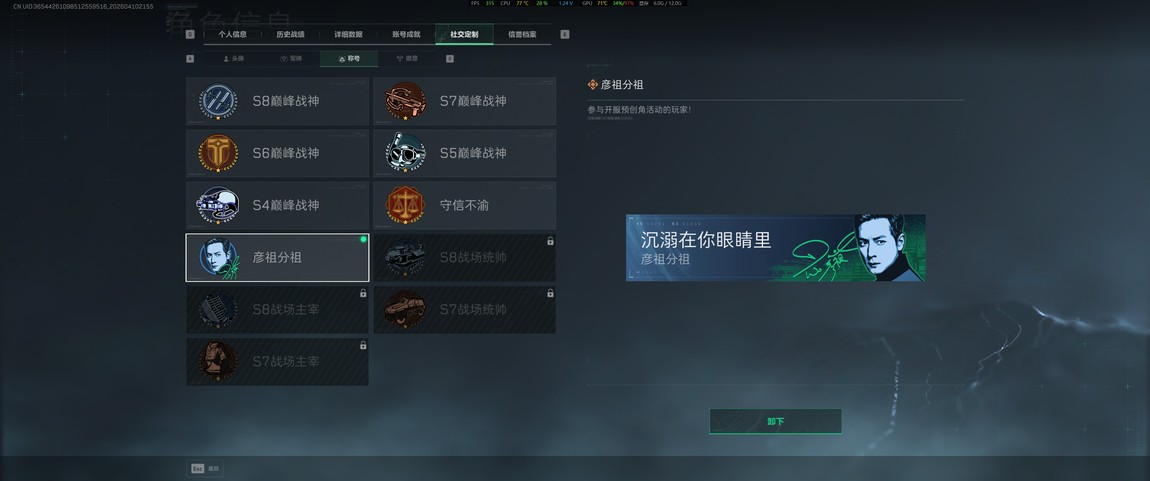Select the S5巅峰战神 skull emblem
Image resolution: width=1150 pixels, height=481 pixels.
(x=405, y=153)
